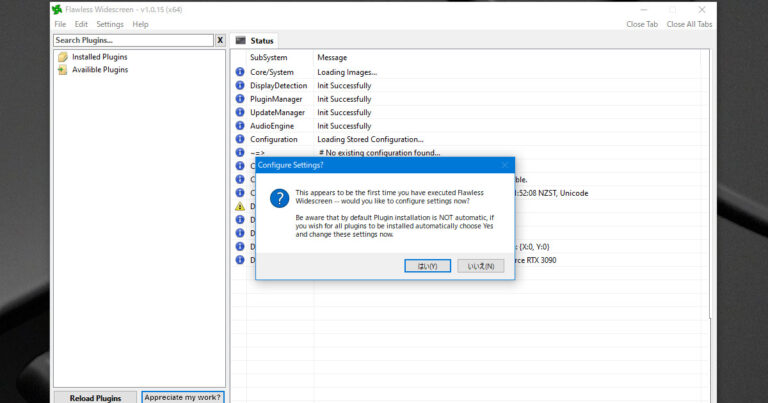Image resolution: width=768 pixels, height=403 pixels.
Task: Click Close All Tabs in the top right
Action: tap(690, 24)
